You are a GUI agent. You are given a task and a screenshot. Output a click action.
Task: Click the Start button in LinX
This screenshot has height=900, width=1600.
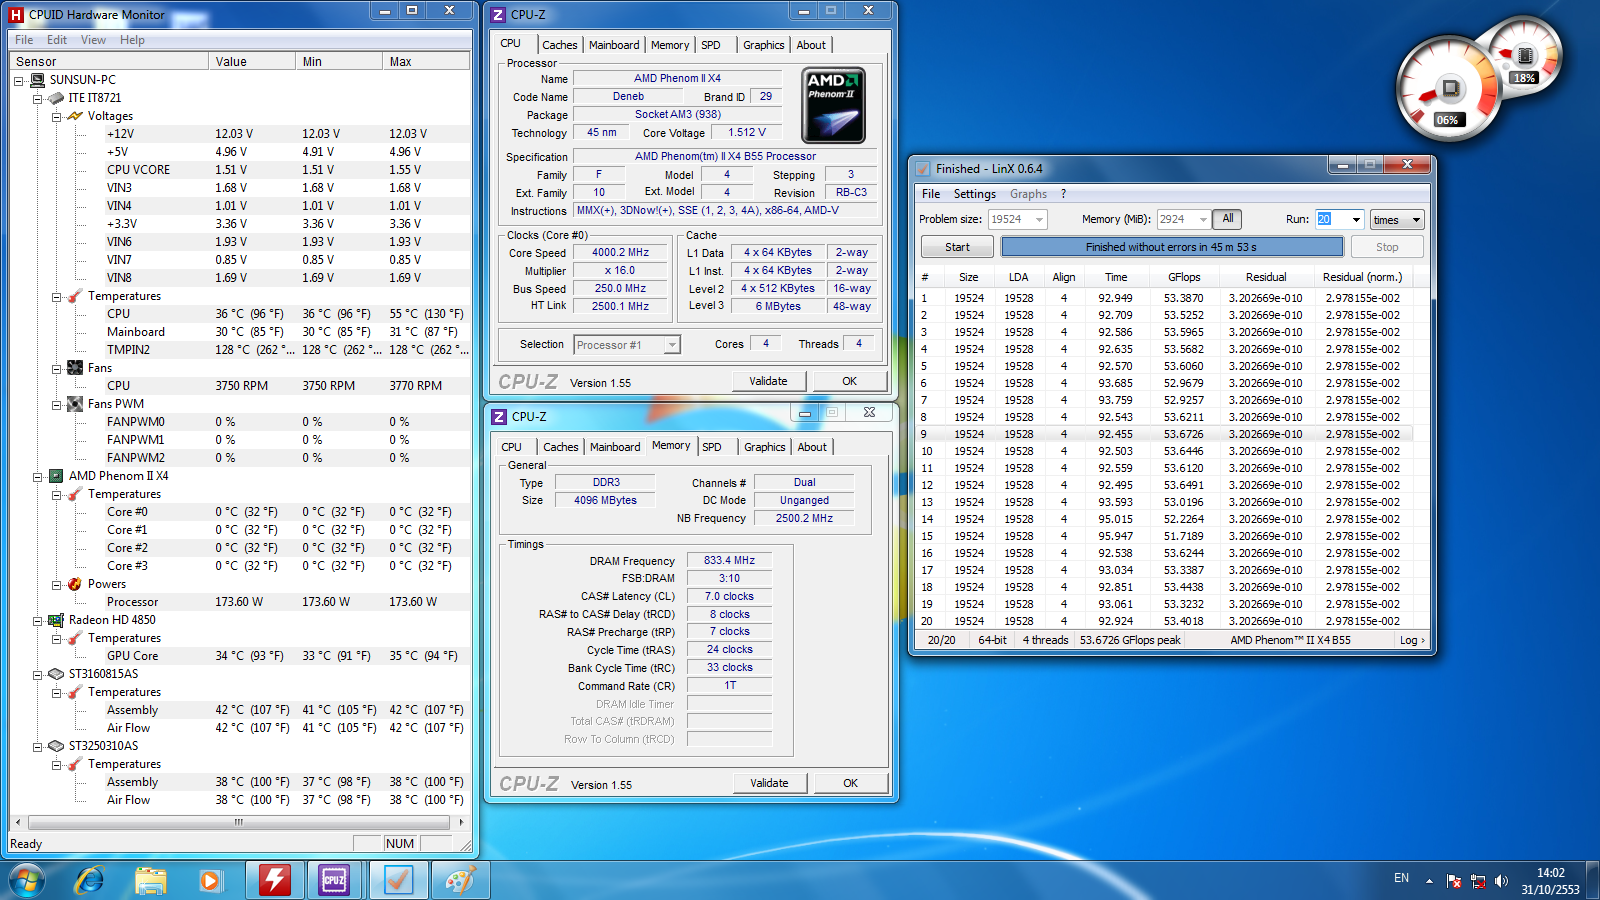coord(957,247)
